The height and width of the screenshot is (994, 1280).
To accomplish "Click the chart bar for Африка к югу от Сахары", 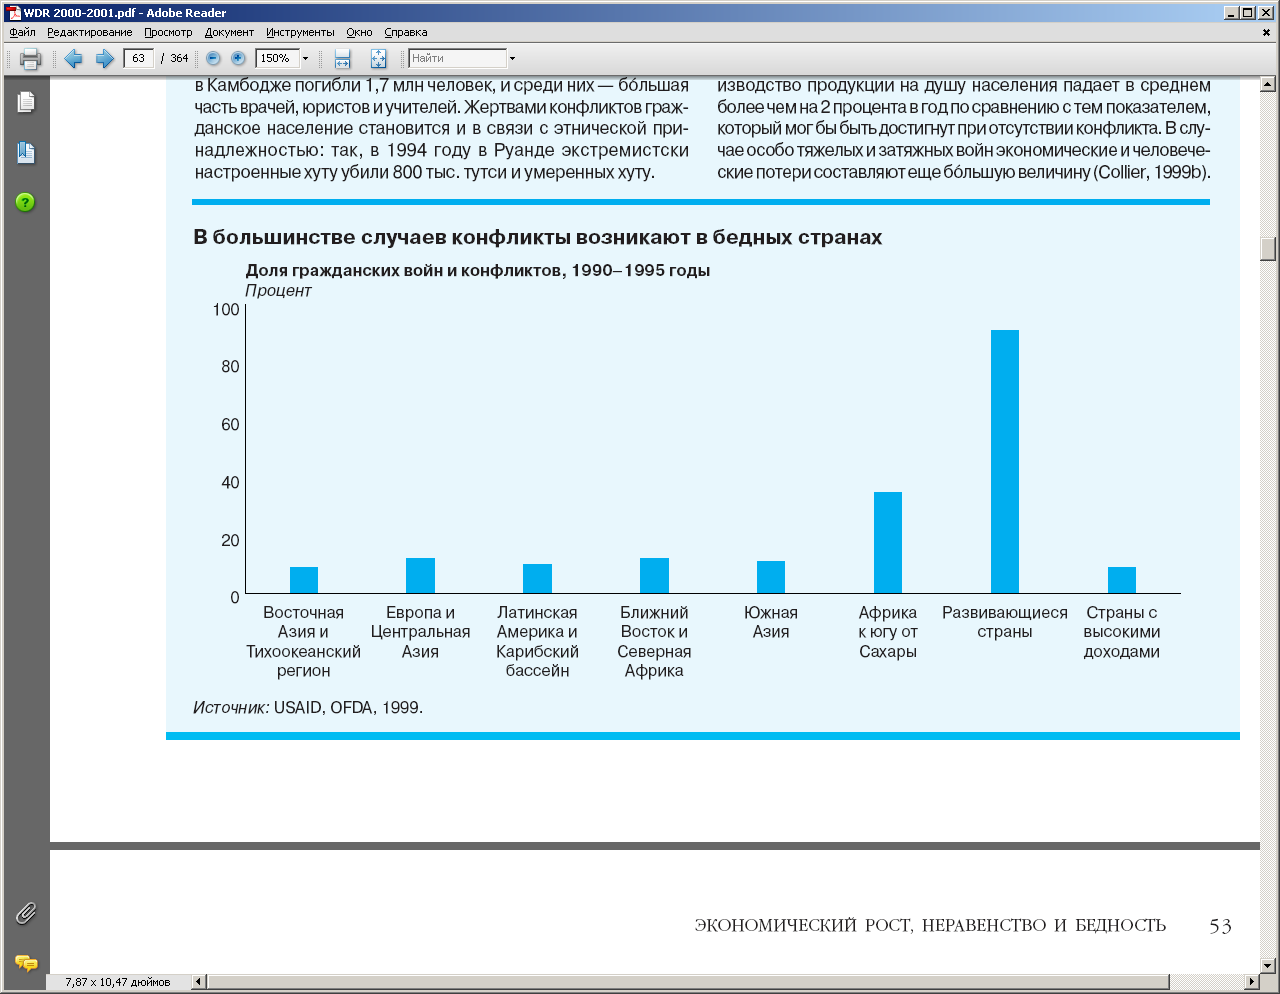I will pos(888,542).
